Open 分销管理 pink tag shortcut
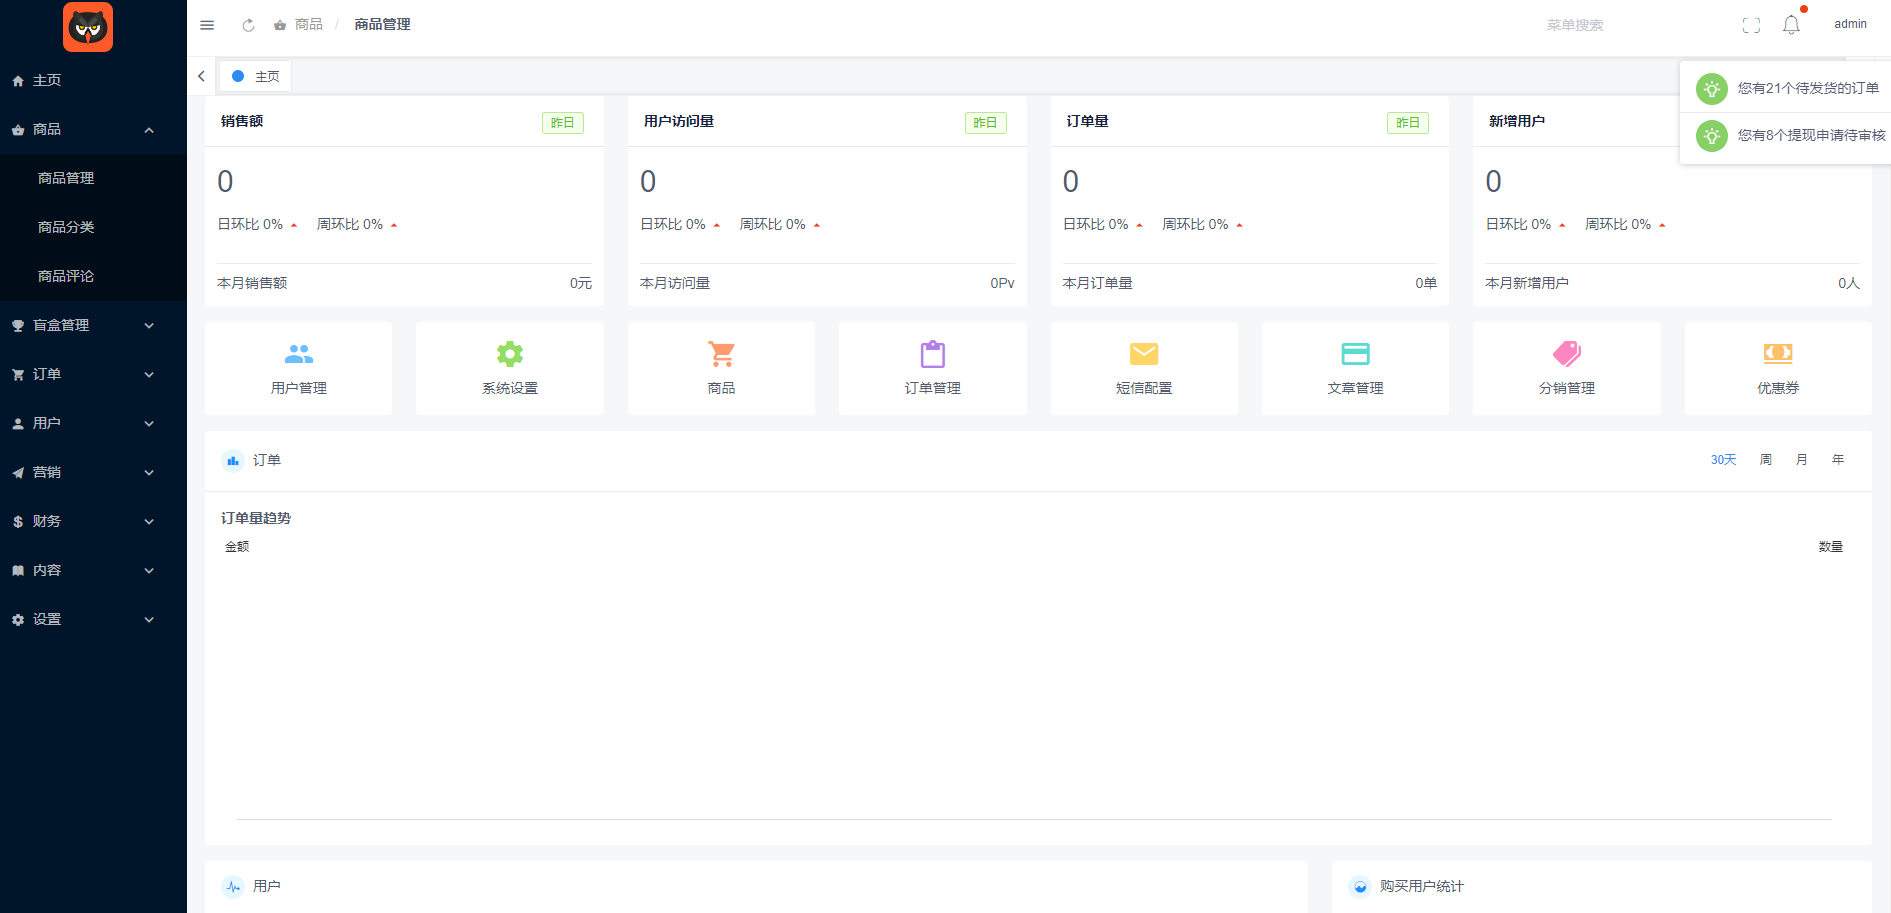Viewport: 1891px width, 913px height. (1566, 368)
